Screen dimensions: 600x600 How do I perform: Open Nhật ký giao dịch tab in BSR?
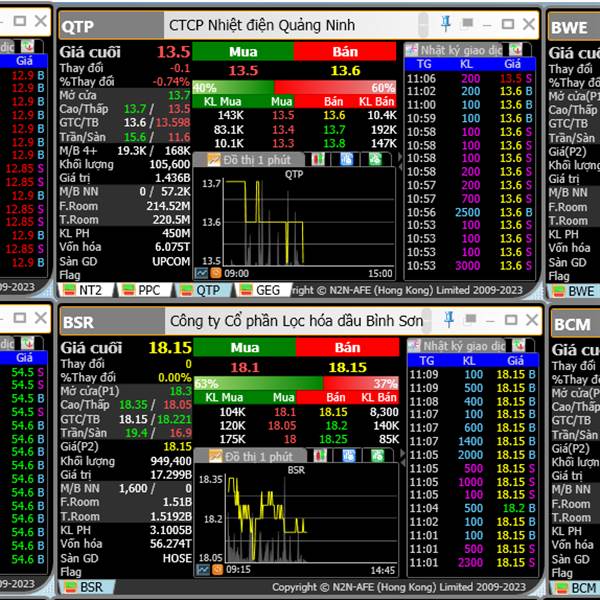pos(457,346)
